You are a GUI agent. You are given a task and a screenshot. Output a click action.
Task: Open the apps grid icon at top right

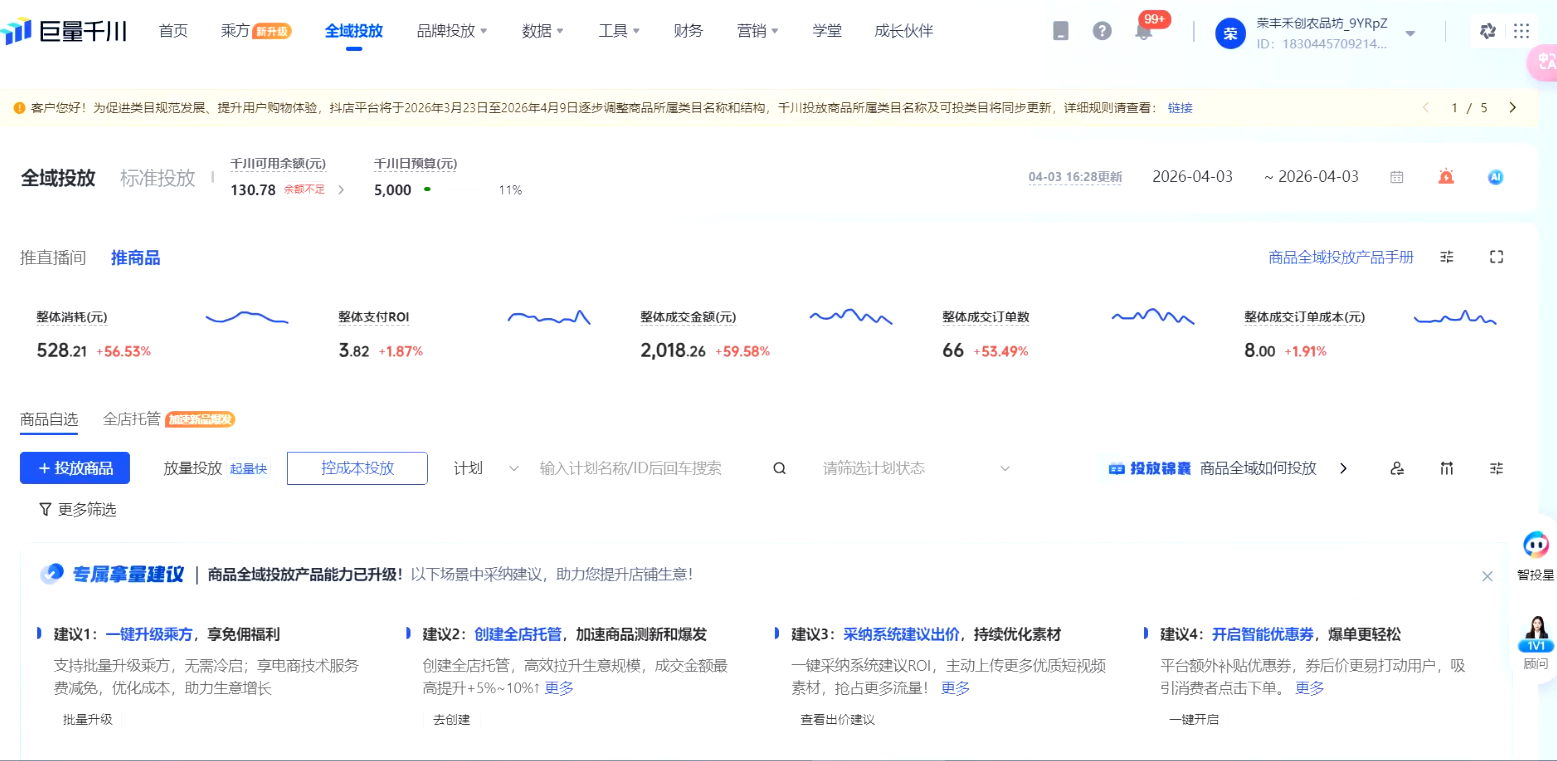tap(1522, 31)
